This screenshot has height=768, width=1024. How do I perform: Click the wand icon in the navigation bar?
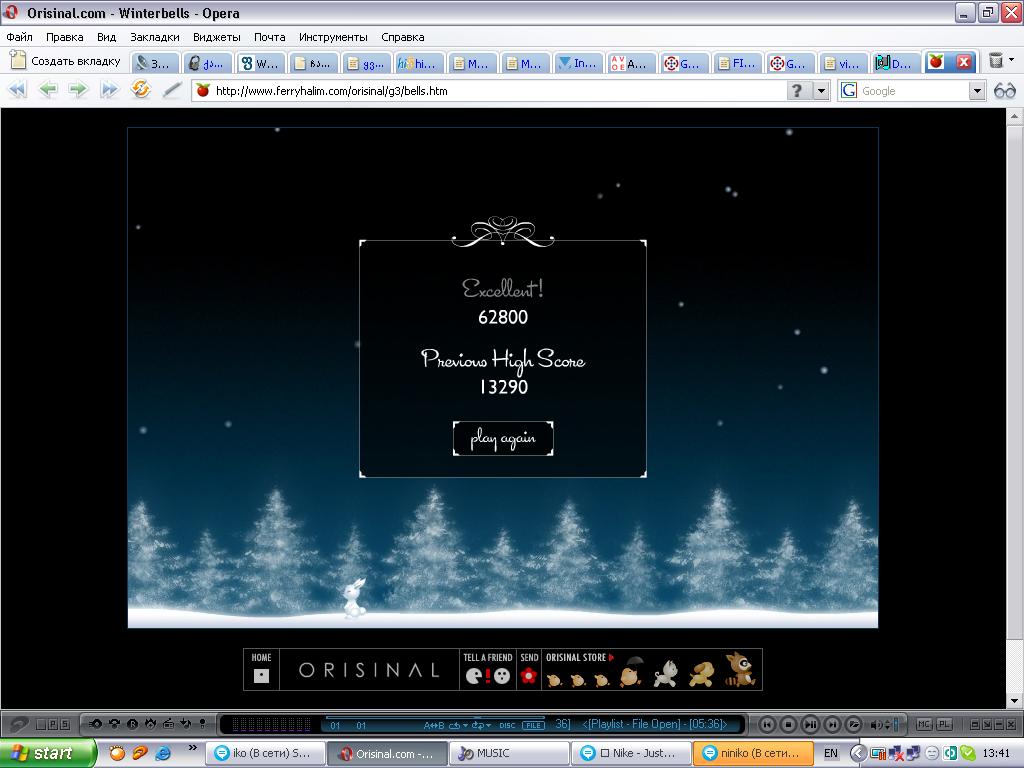(172, 89)
